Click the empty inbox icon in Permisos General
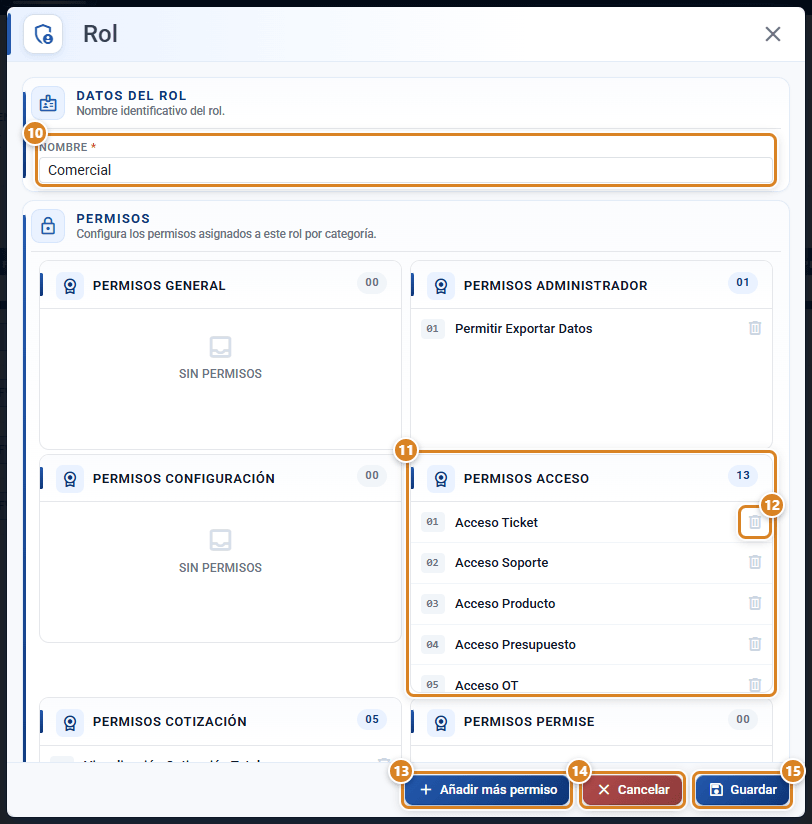This screenshot has height=824, width=812. 220,347
